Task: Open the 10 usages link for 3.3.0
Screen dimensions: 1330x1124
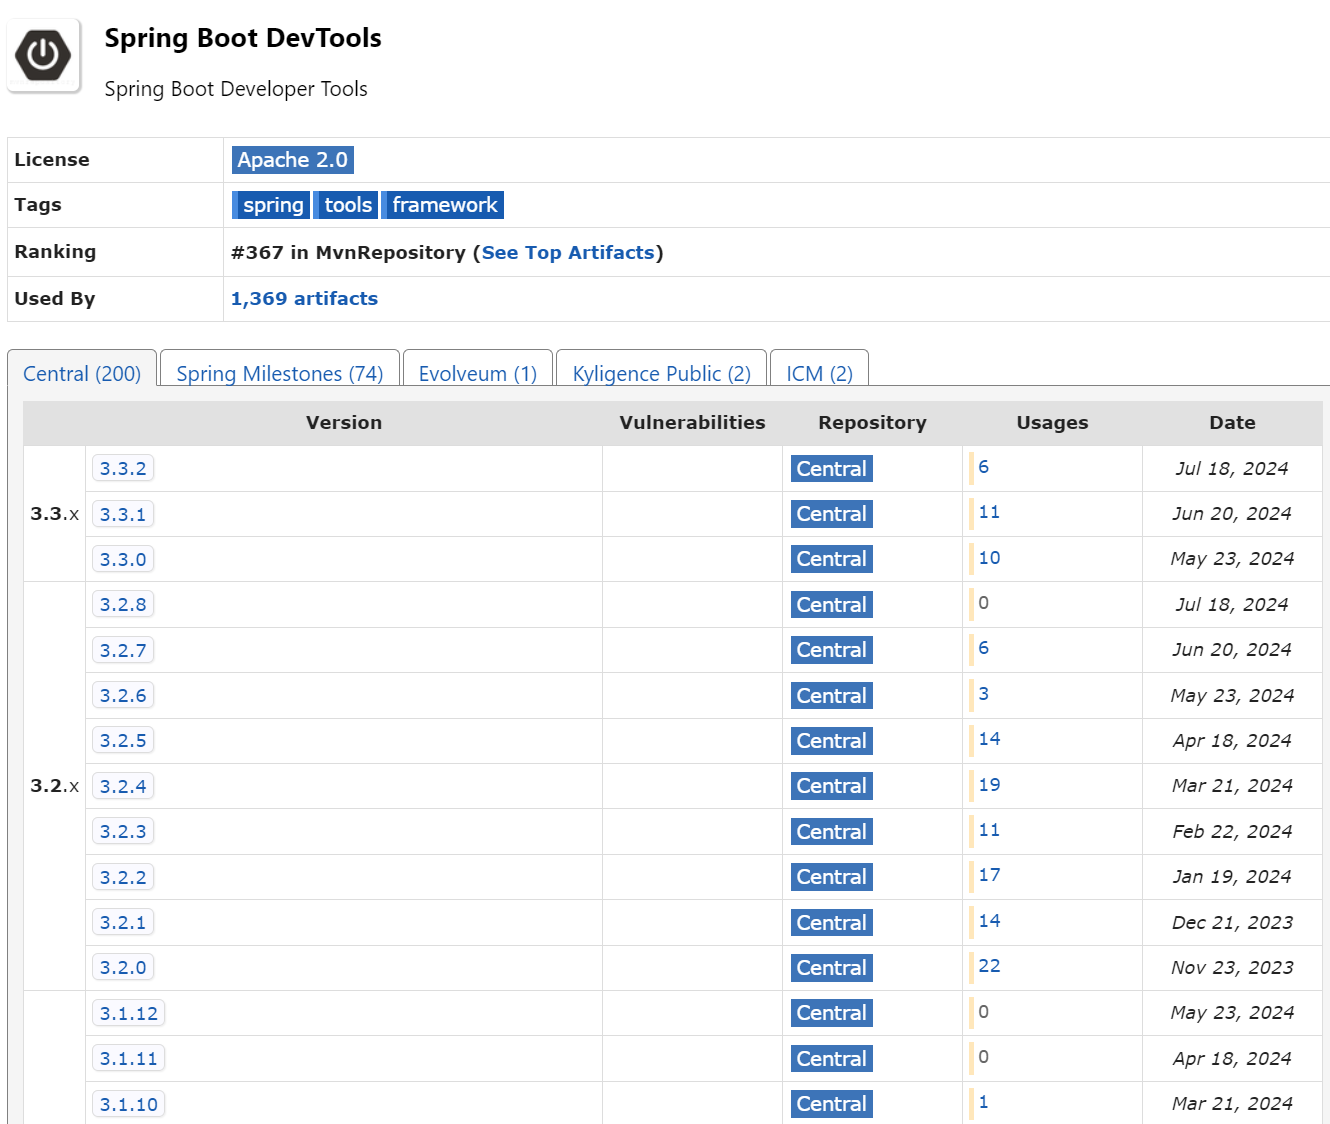Action: coord(989,558)
